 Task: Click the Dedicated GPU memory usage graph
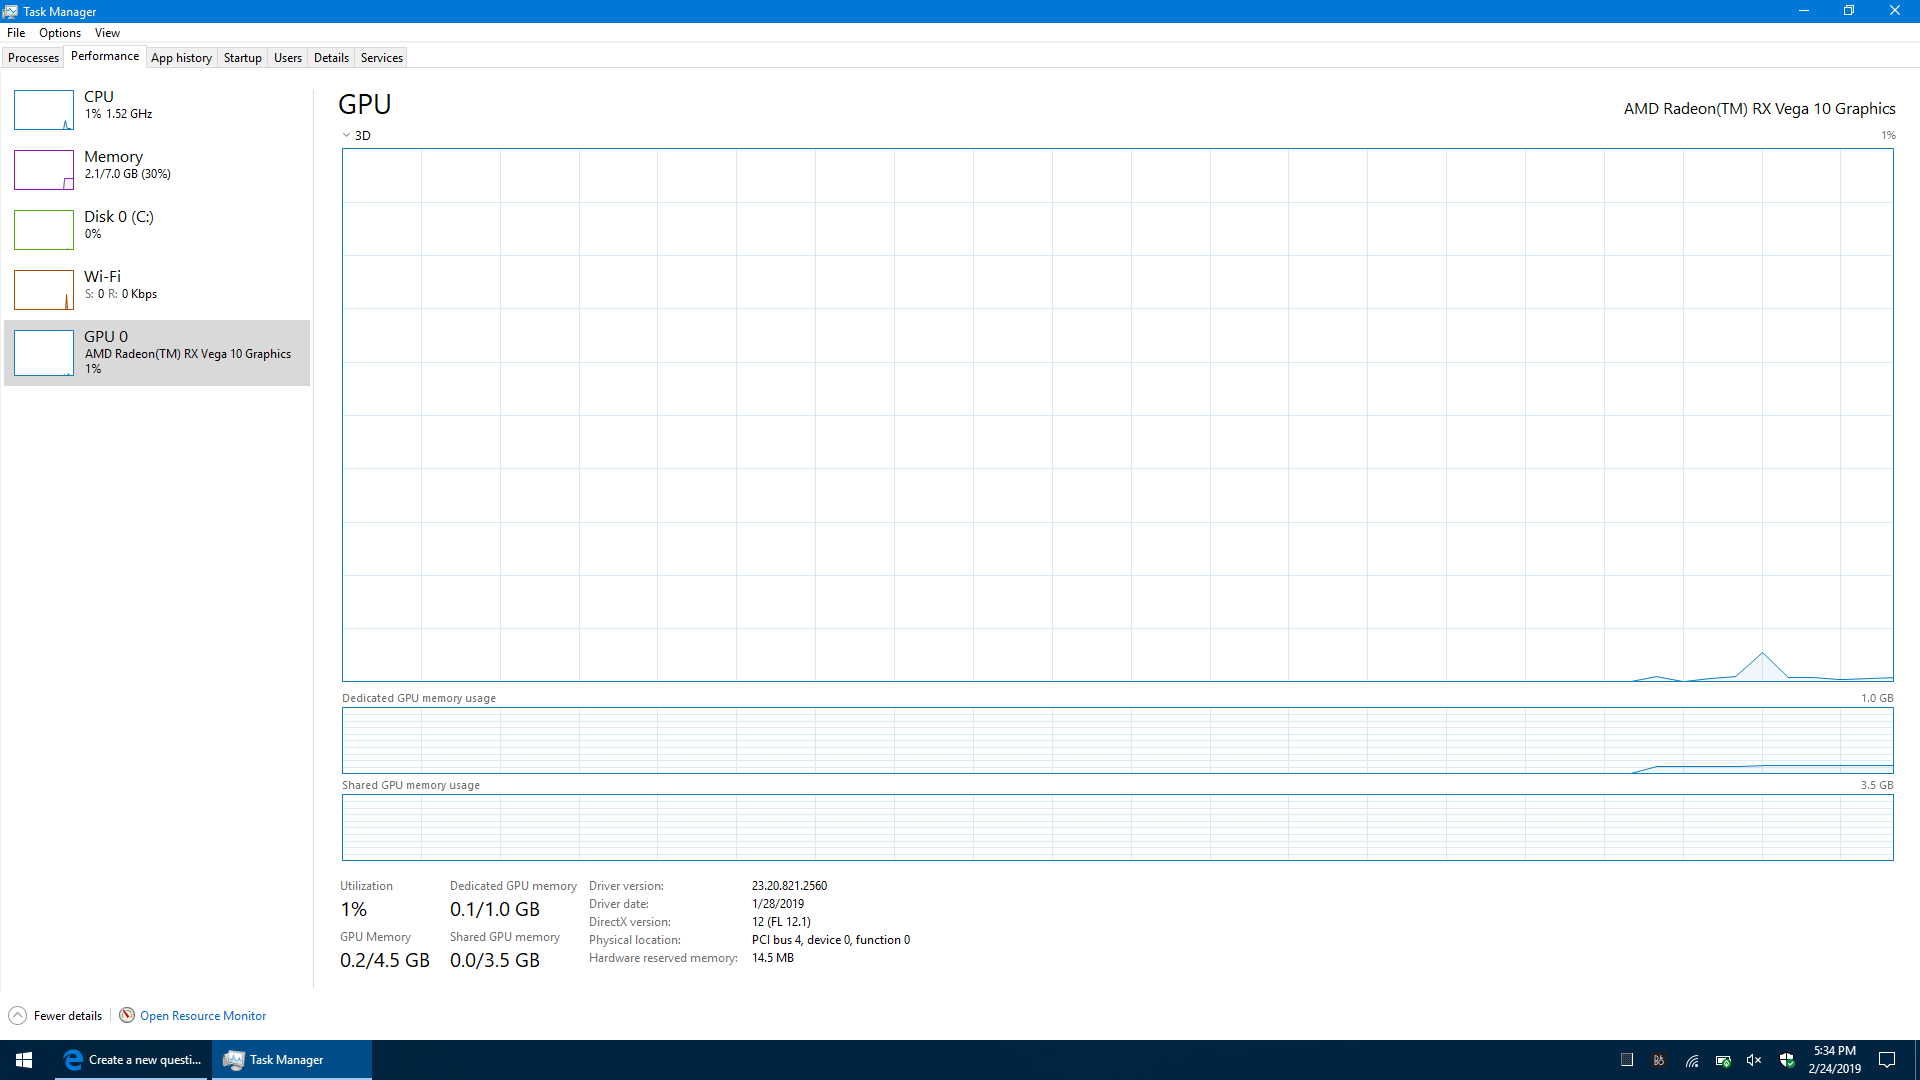(x=1117, y=740)
